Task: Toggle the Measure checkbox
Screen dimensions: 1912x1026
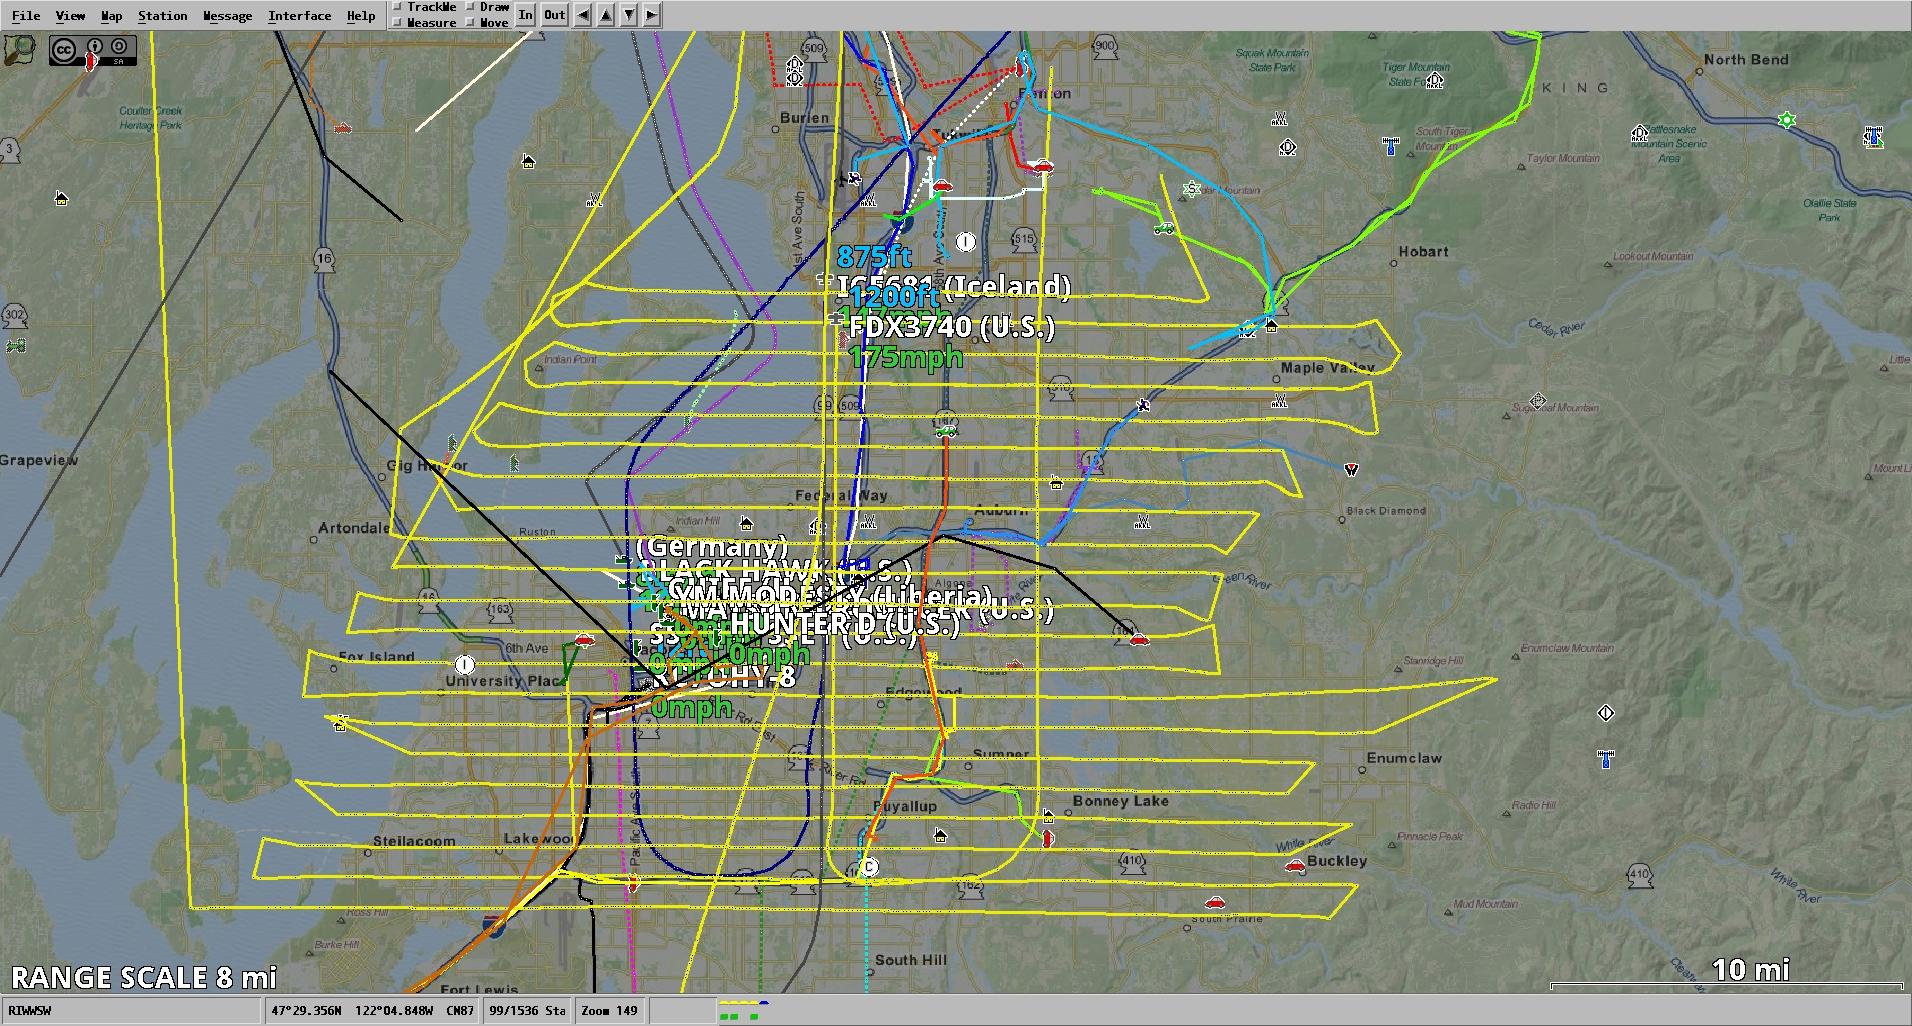Action: tap(398, 22)
